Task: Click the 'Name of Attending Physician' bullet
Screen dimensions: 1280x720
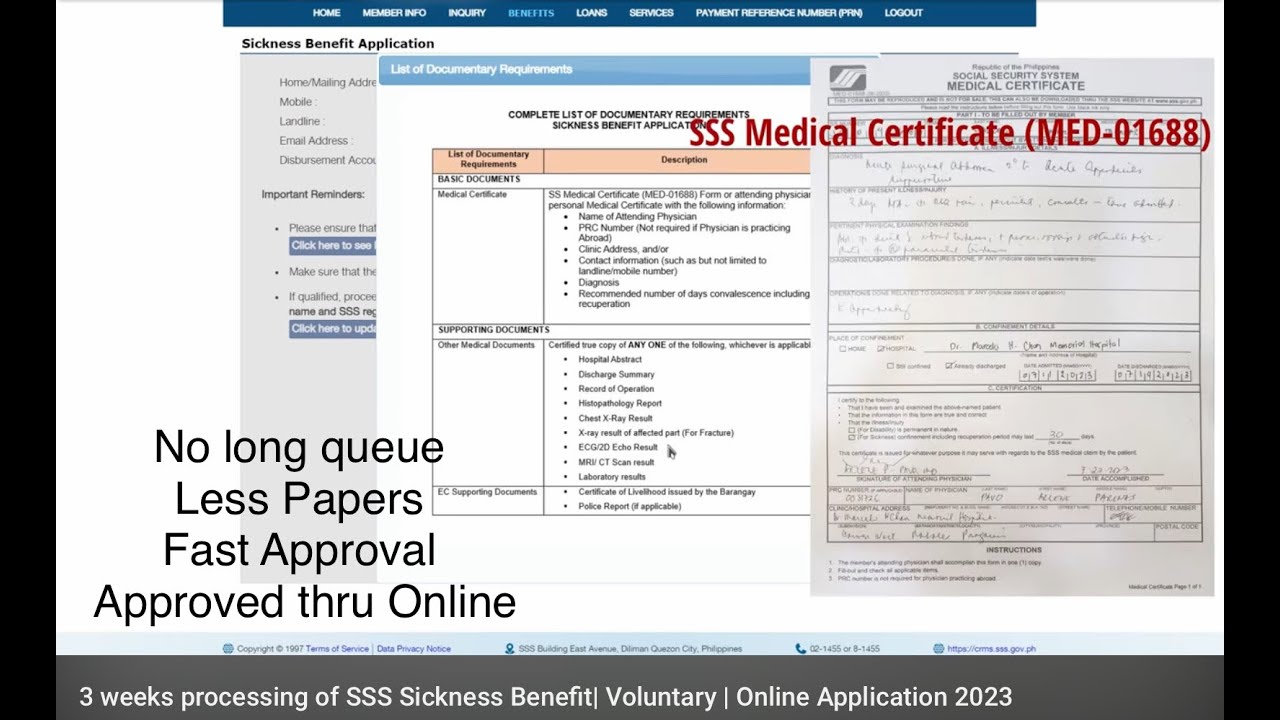Action: pyautogui.click(x=637, y=217)
